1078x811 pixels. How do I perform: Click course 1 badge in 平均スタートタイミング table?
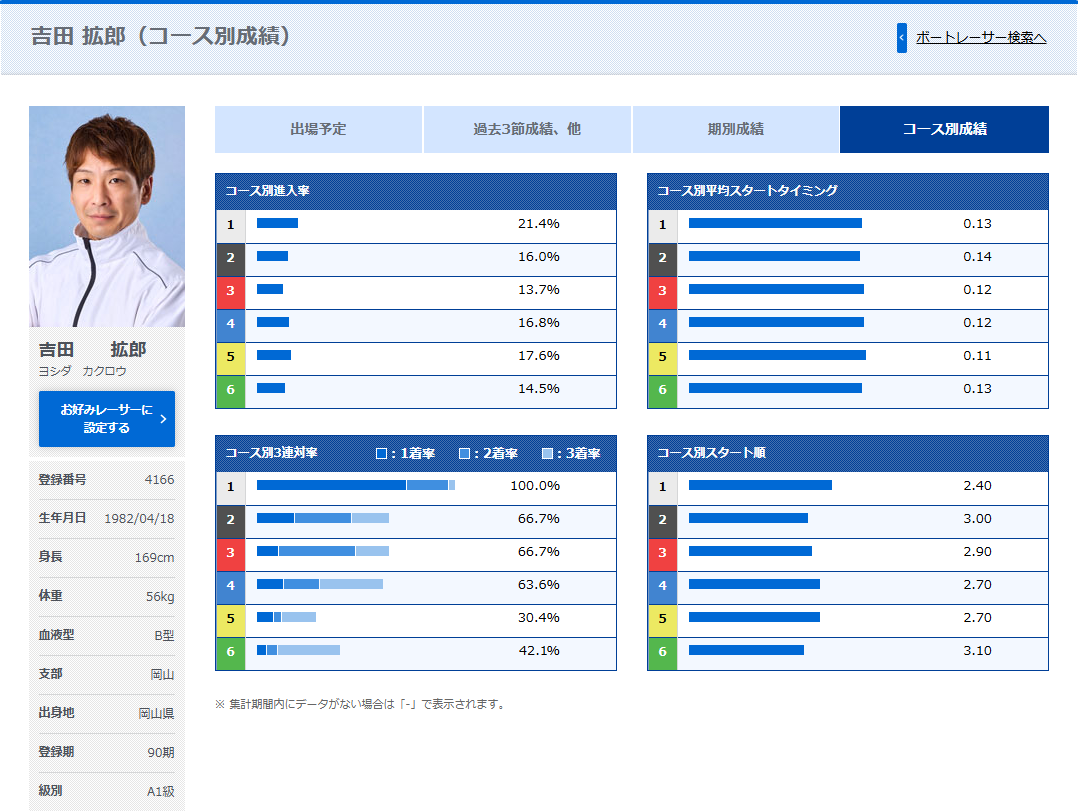pos(663,225)
